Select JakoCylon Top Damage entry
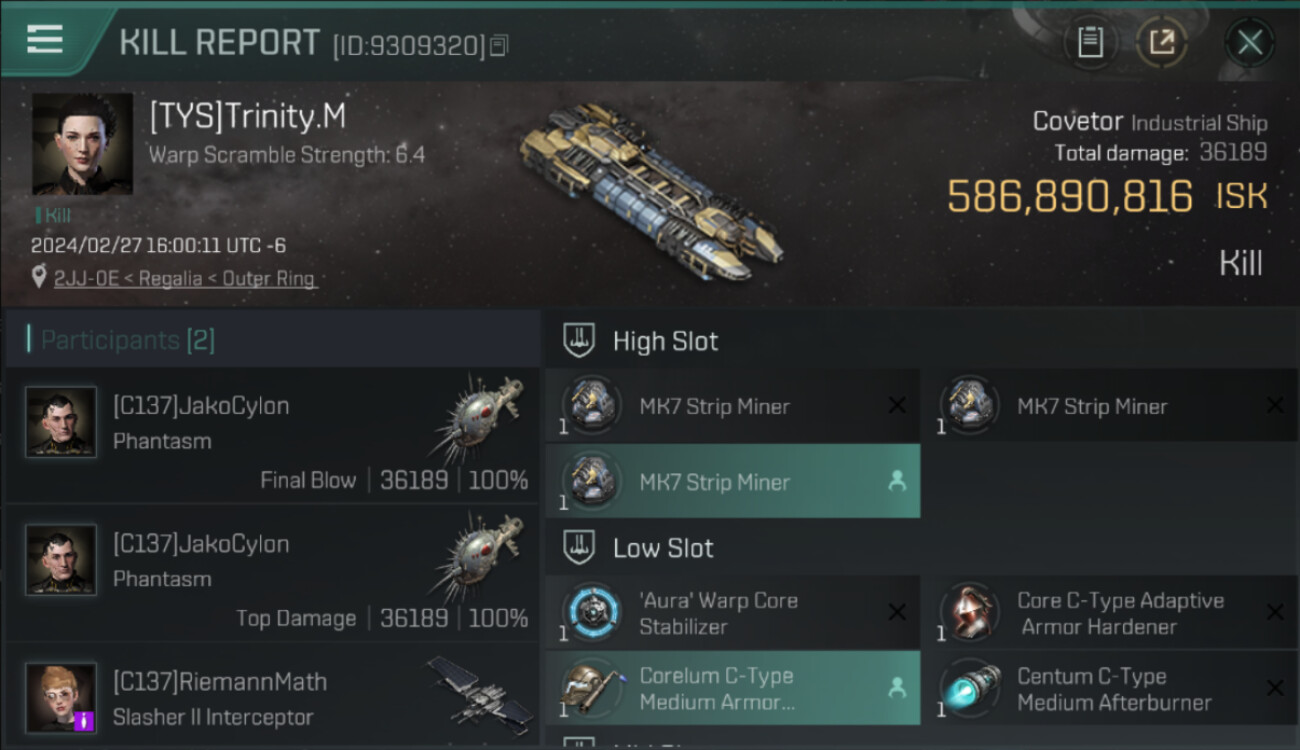Screen dimensions: 1300x750 272,573
